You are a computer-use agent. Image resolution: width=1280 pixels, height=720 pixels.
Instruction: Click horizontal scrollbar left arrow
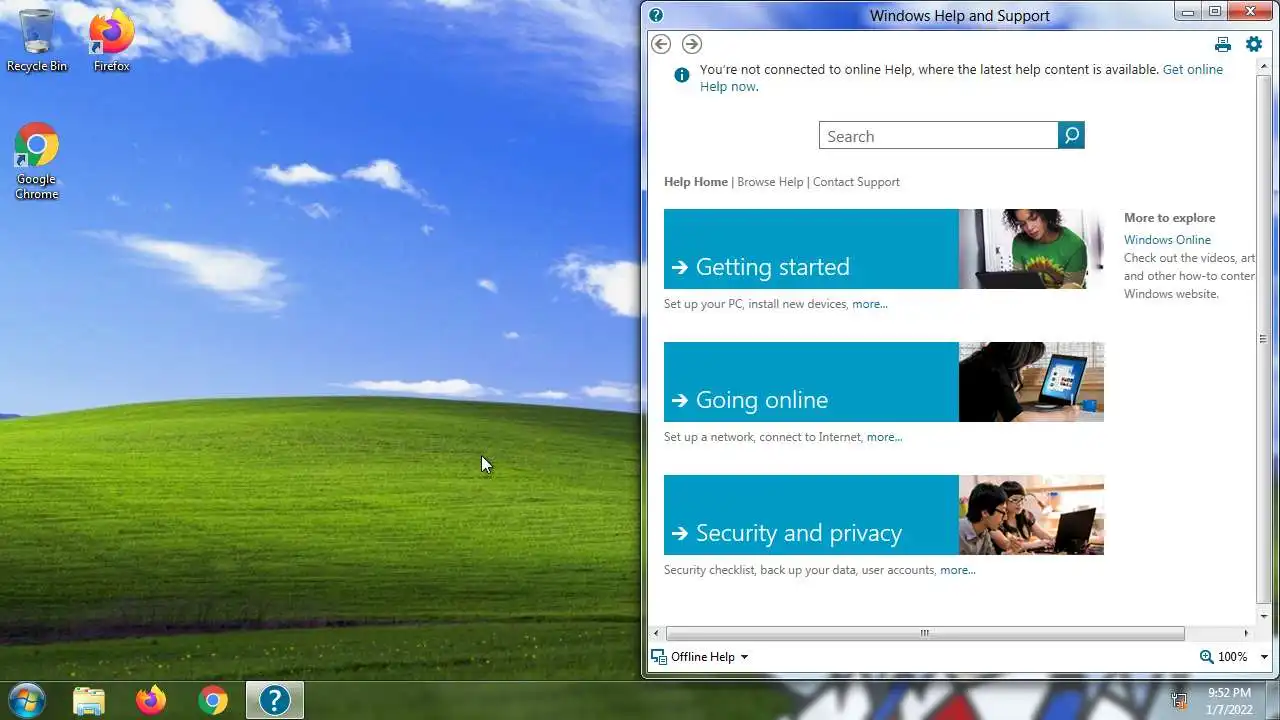pos(656,633)
